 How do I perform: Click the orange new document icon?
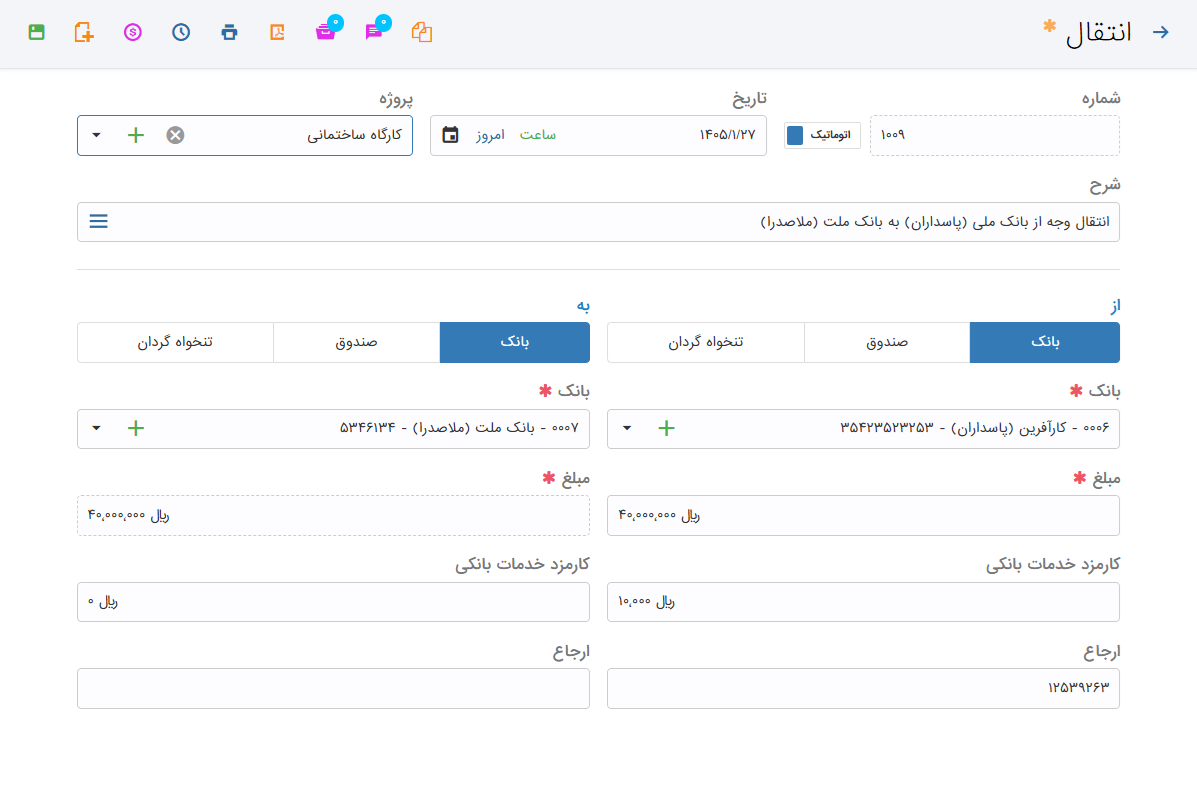coord(84,32)
